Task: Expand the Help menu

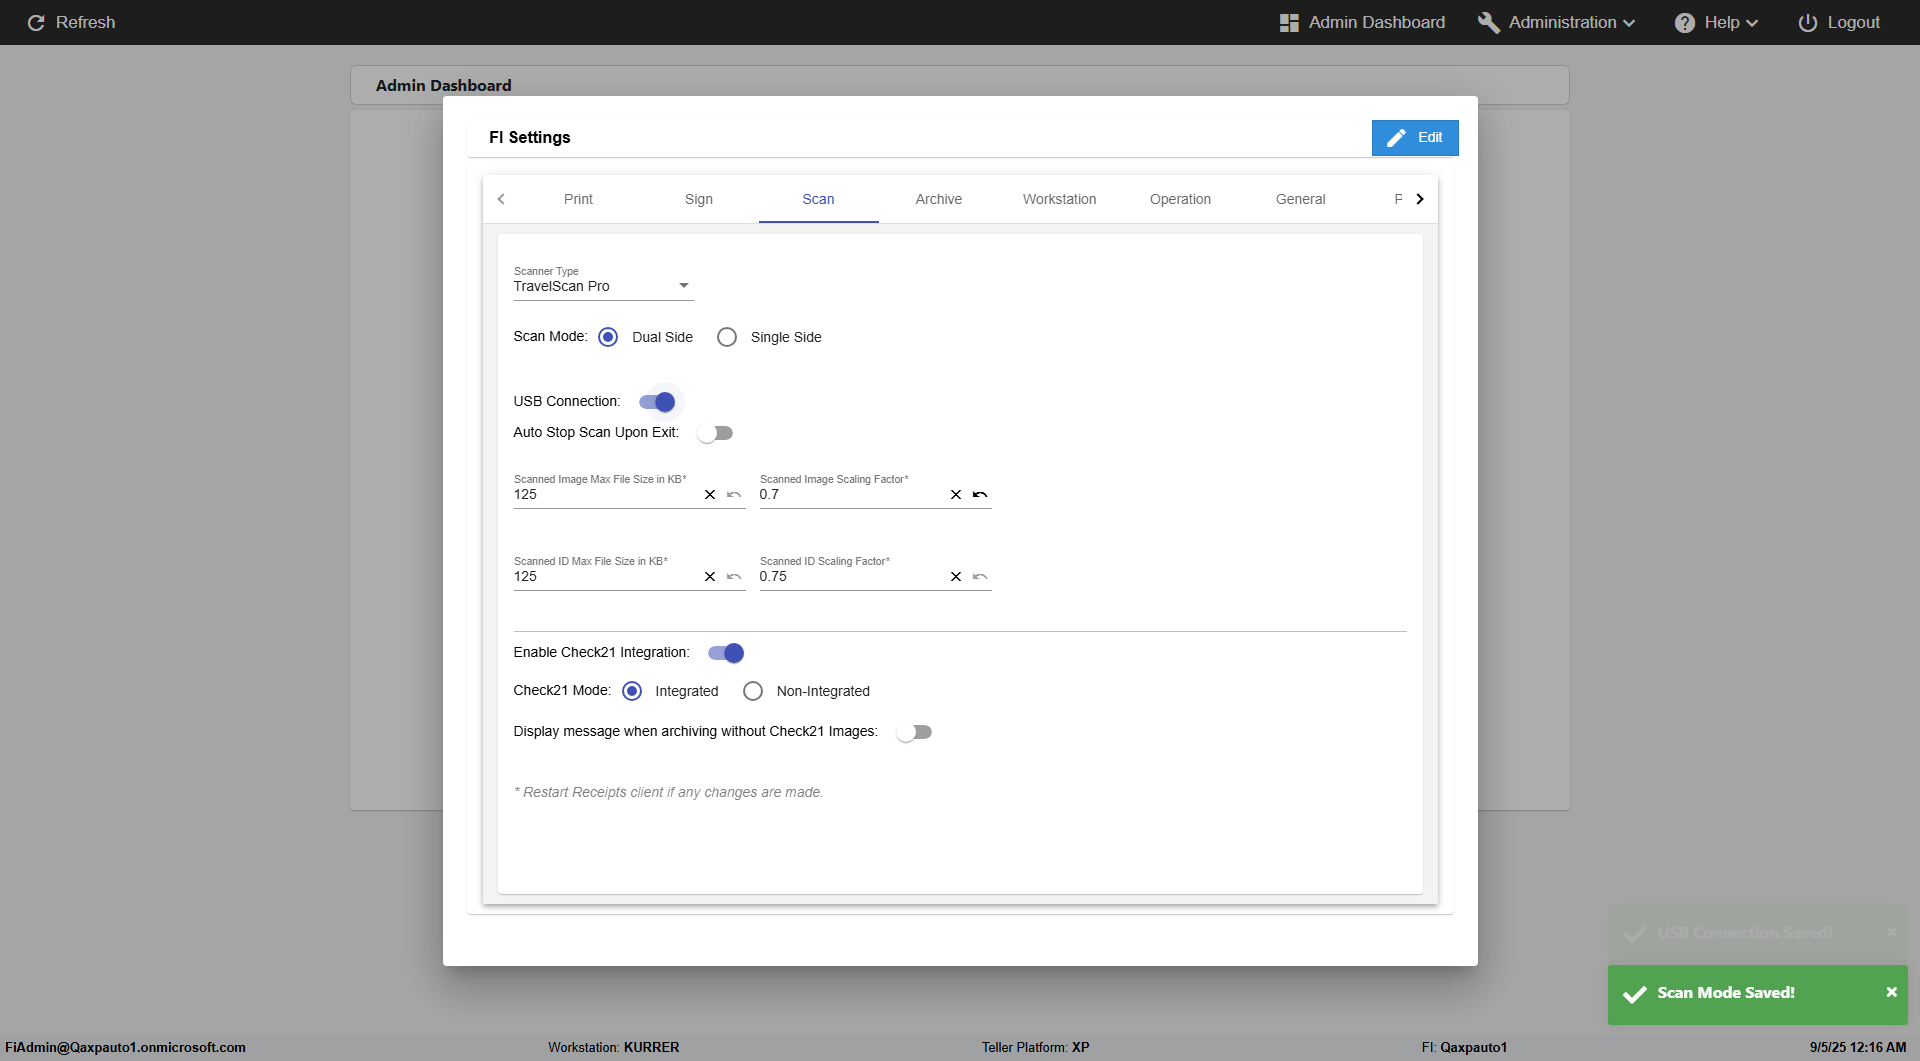Action: (1716, 22)
